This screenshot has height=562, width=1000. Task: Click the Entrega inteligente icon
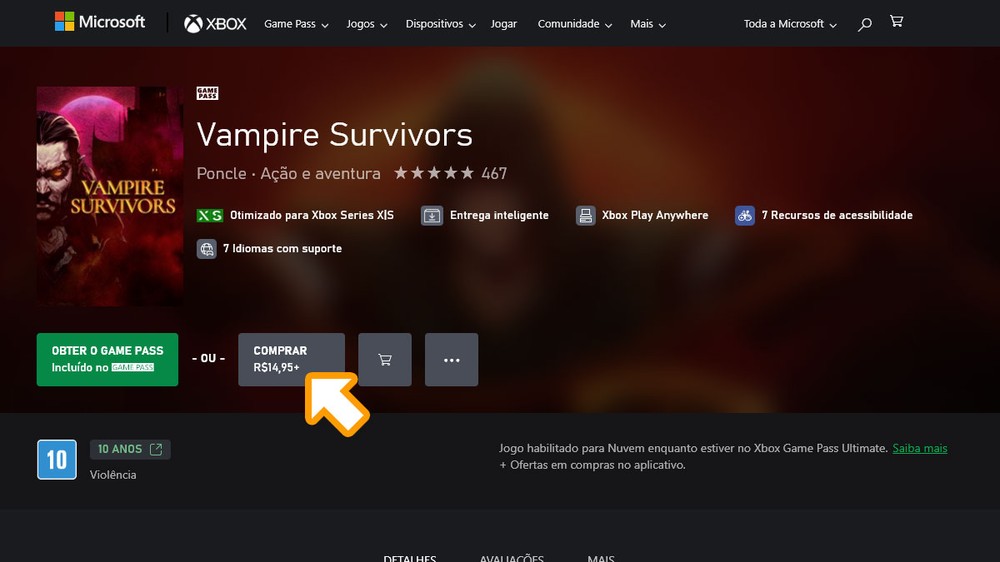coord(432,216)
